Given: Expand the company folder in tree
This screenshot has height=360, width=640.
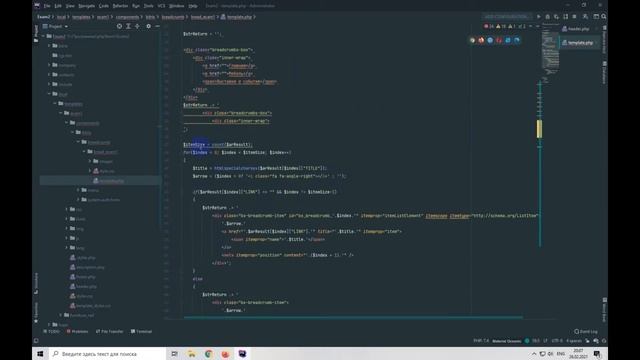Looking at the screenshot, I should point(49,65).
